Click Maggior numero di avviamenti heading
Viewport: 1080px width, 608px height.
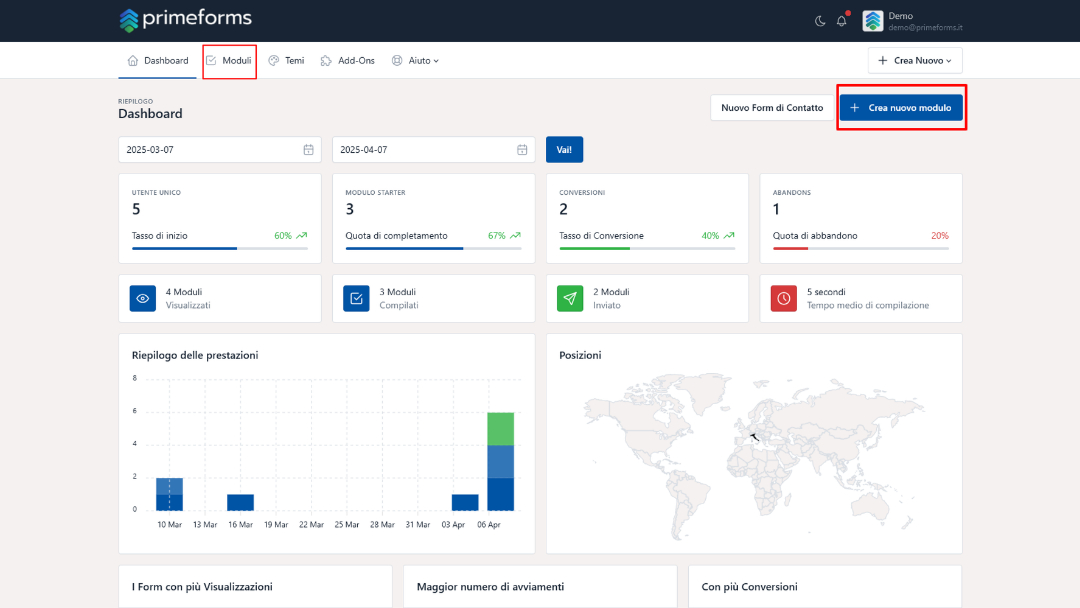(490, 587)
